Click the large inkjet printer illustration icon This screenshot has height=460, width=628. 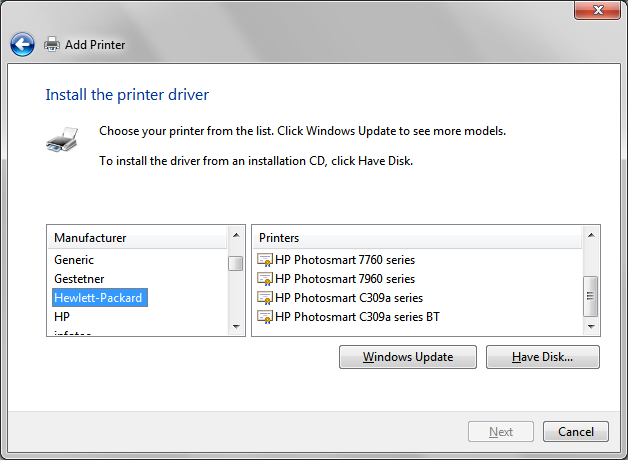62,139
